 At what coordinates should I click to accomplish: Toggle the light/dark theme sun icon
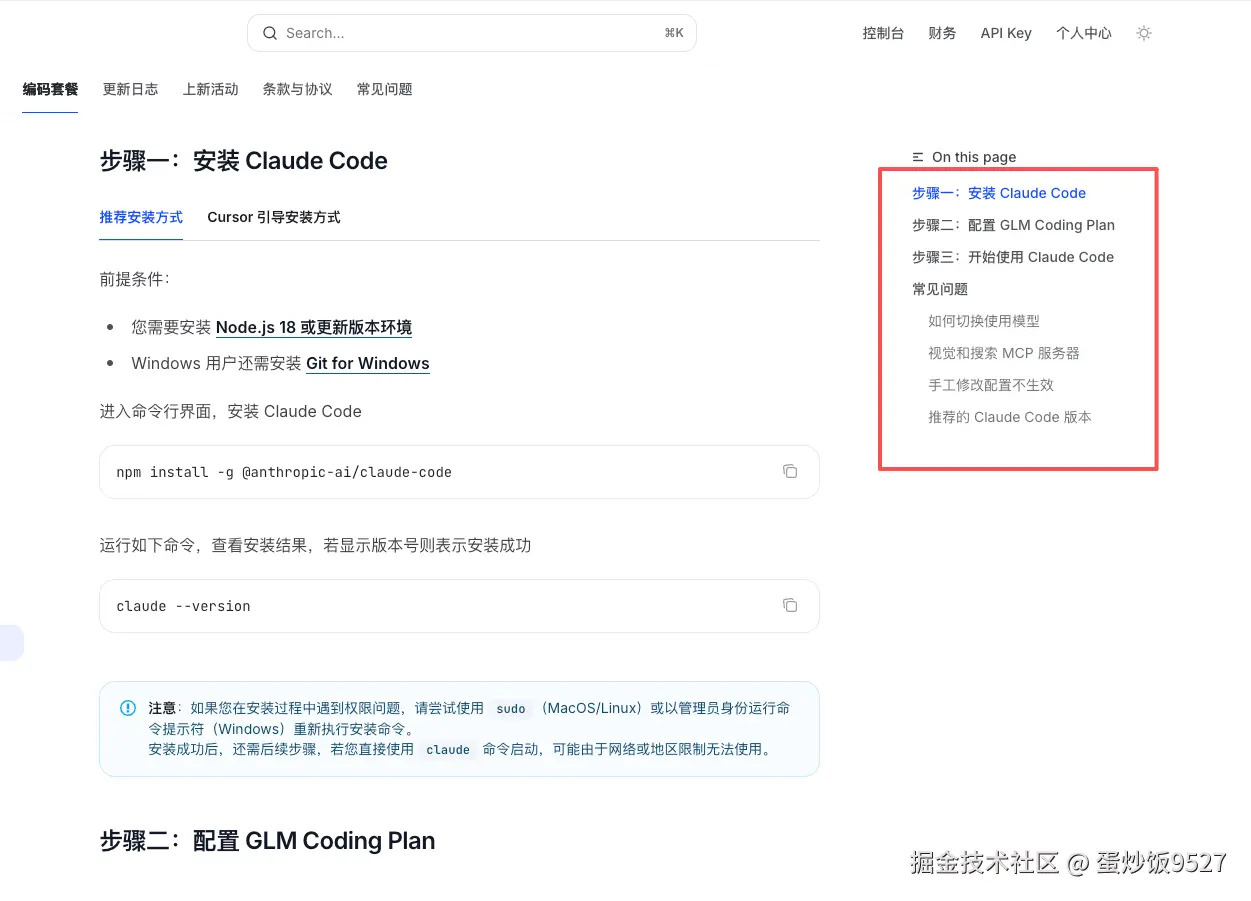[x=1144, y=33]
